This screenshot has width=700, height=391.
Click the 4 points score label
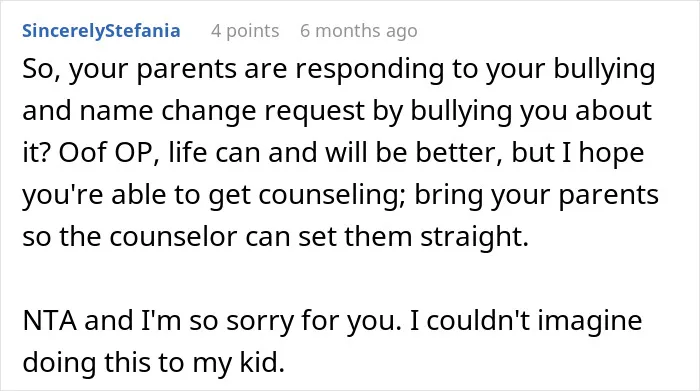point(245,31)
